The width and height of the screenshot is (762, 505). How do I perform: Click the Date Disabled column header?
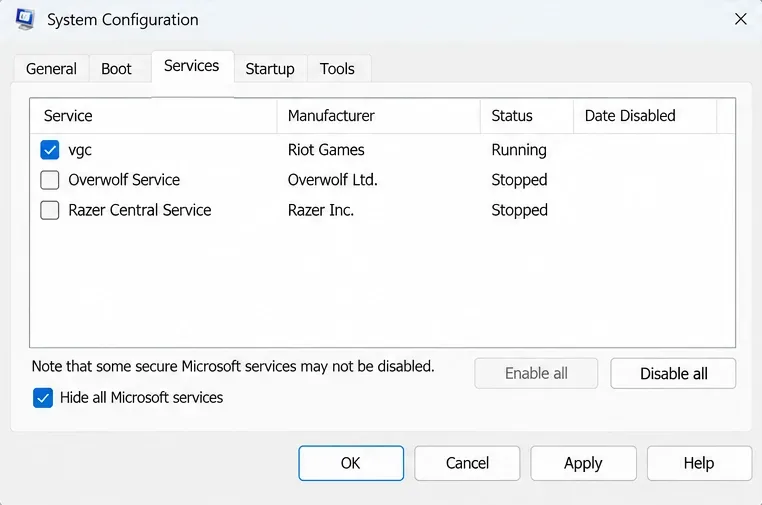click(645, 116)
